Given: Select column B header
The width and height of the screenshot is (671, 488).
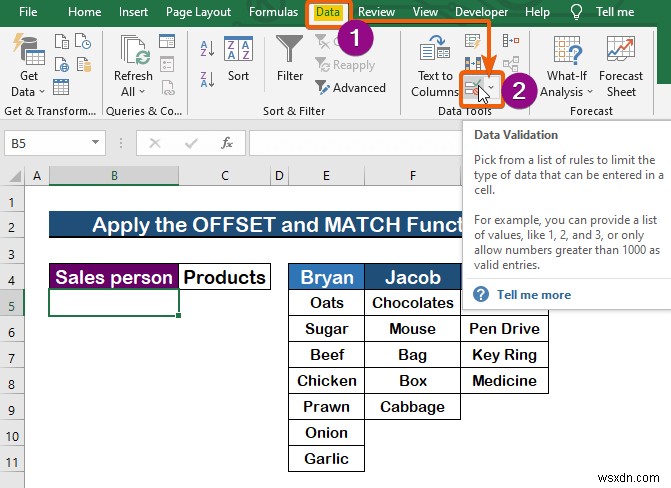Looking at the screenshot, I should tap(114, 176).
